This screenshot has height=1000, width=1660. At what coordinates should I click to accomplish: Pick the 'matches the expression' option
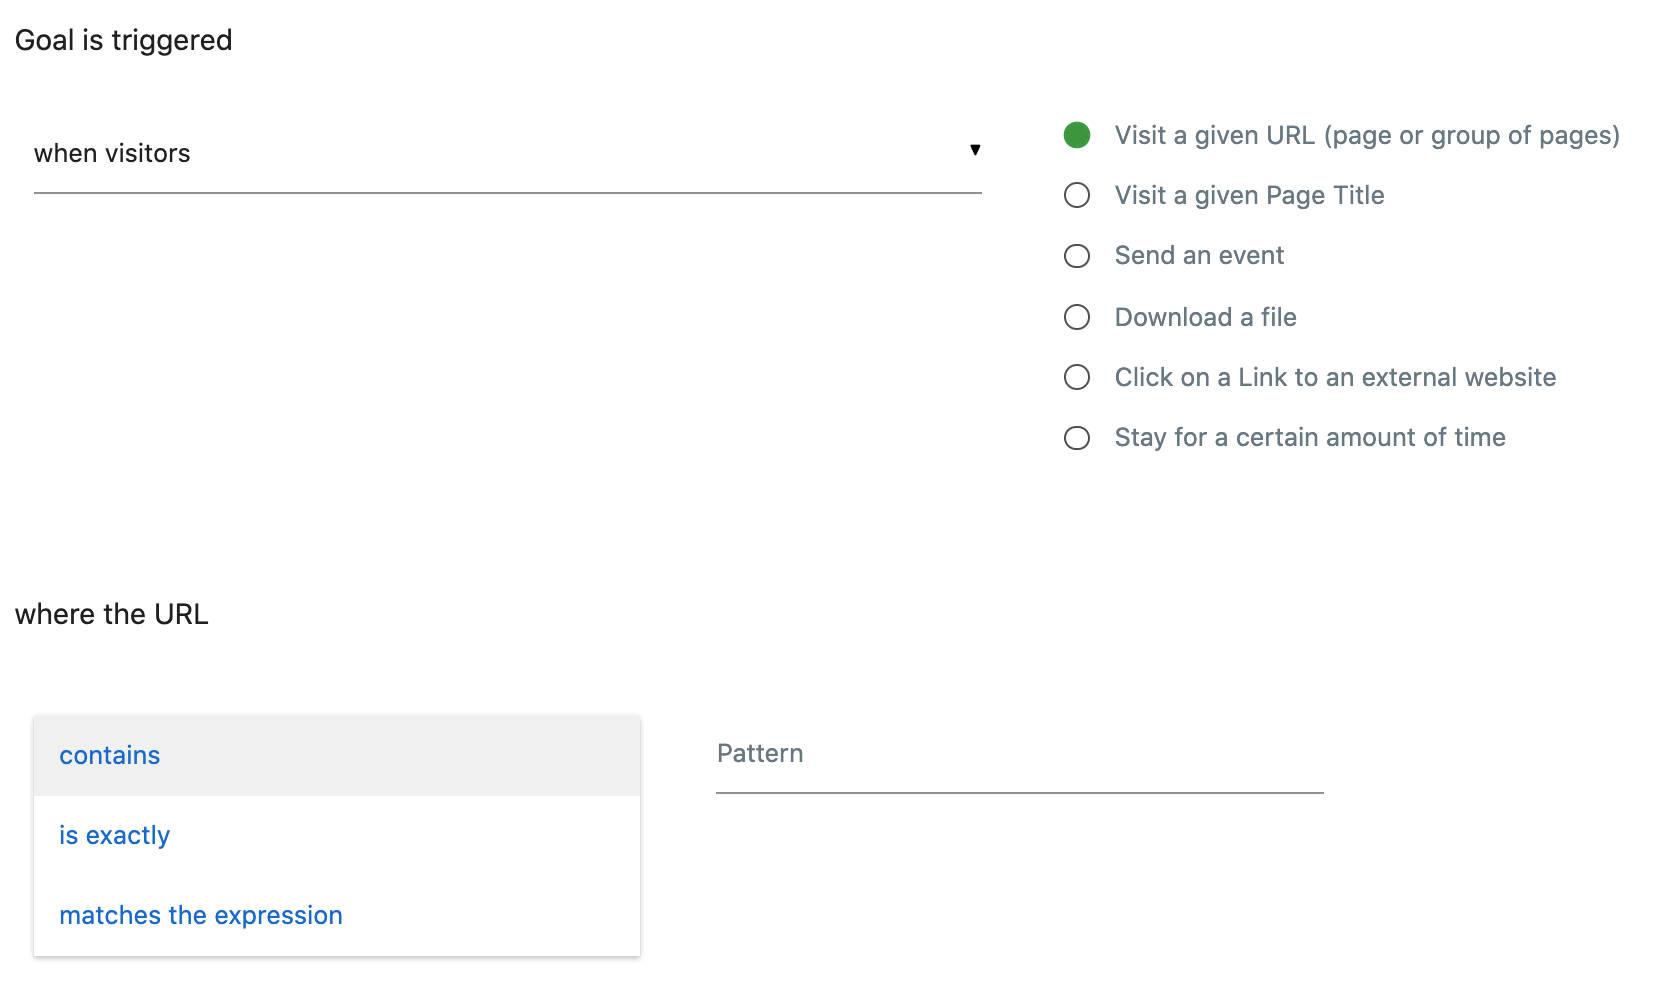tap(201, 915)
